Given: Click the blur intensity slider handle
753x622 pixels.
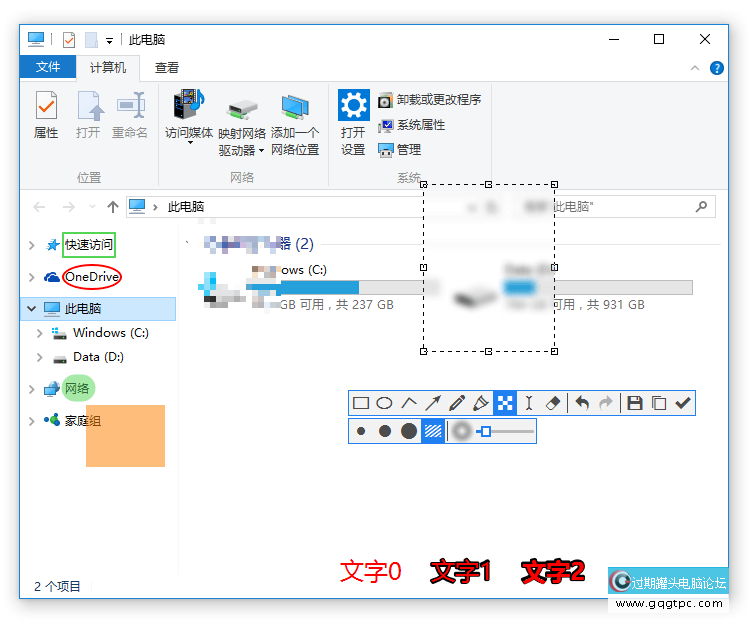Looking at the screenshot, I should [x=485, y=431].
